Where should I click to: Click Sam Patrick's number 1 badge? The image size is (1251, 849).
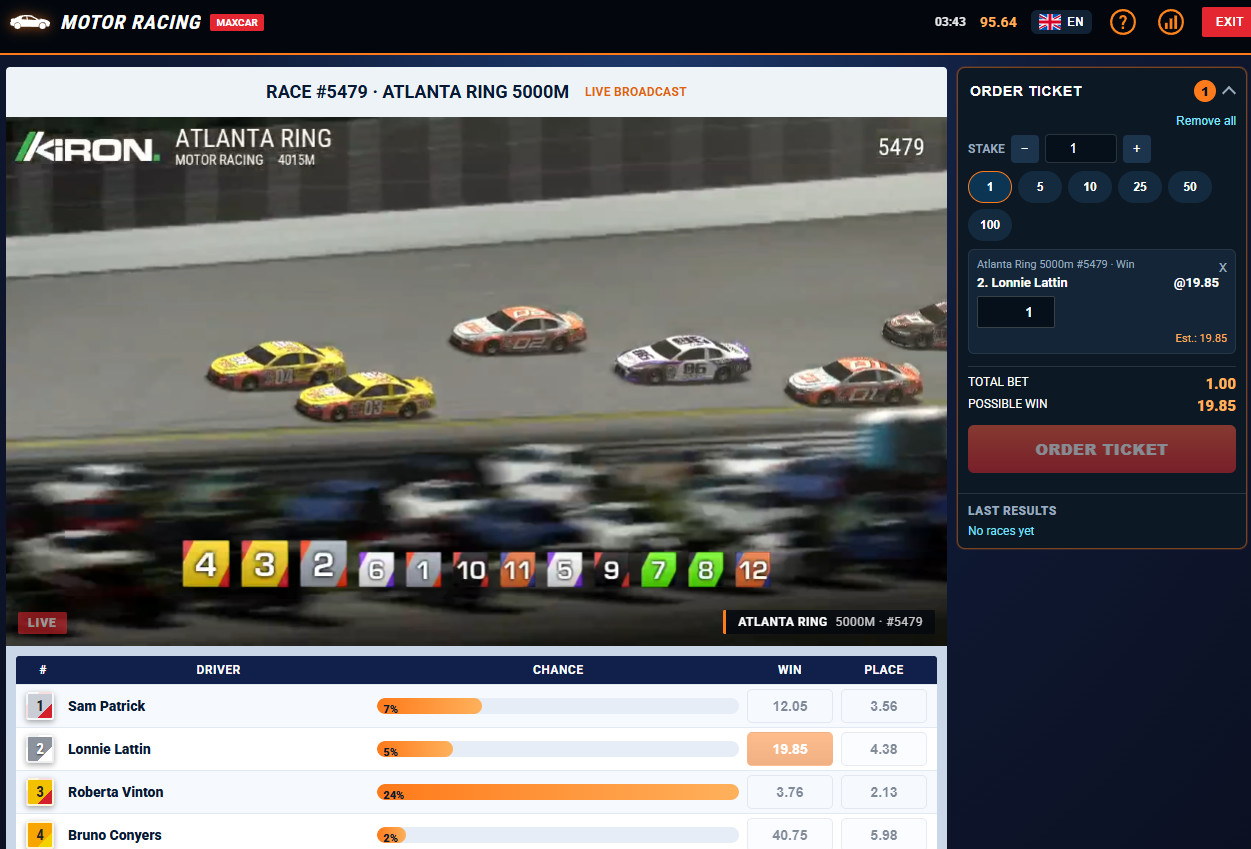point(40,706)
